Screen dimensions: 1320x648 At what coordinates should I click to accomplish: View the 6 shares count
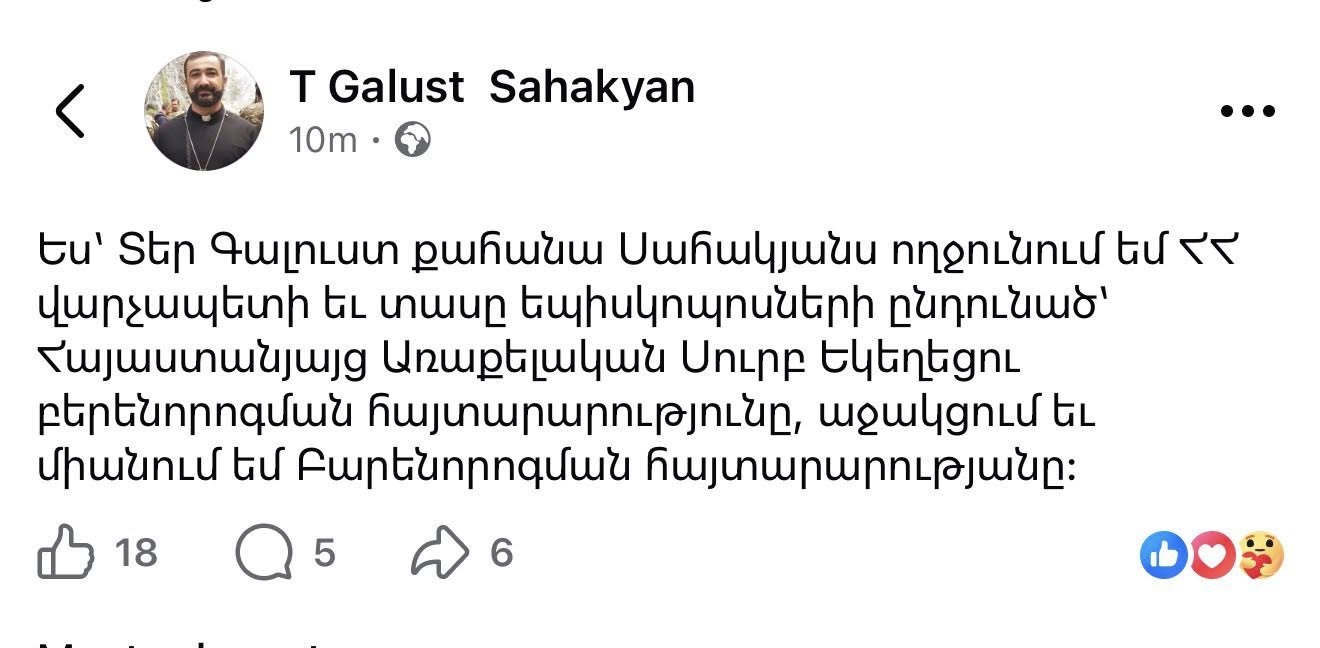coord(501,553)
